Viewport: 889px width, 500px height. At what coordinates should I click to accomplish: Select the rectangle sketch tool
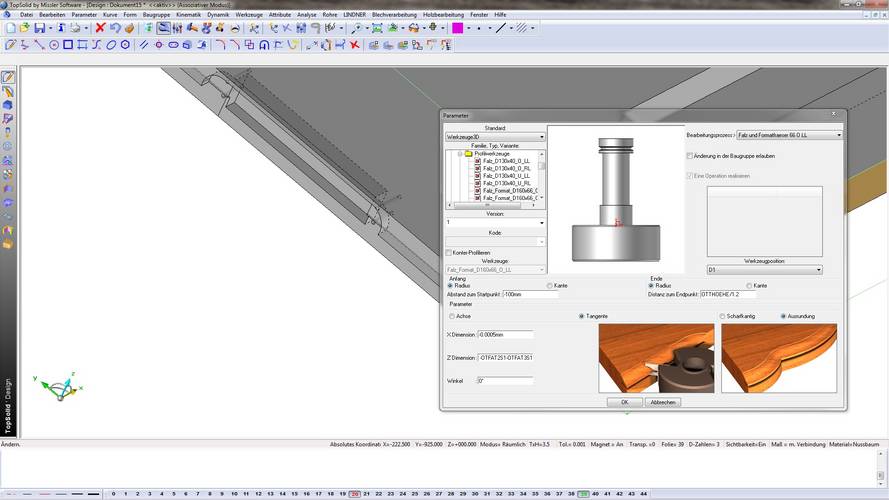click(x=68, y=45)
